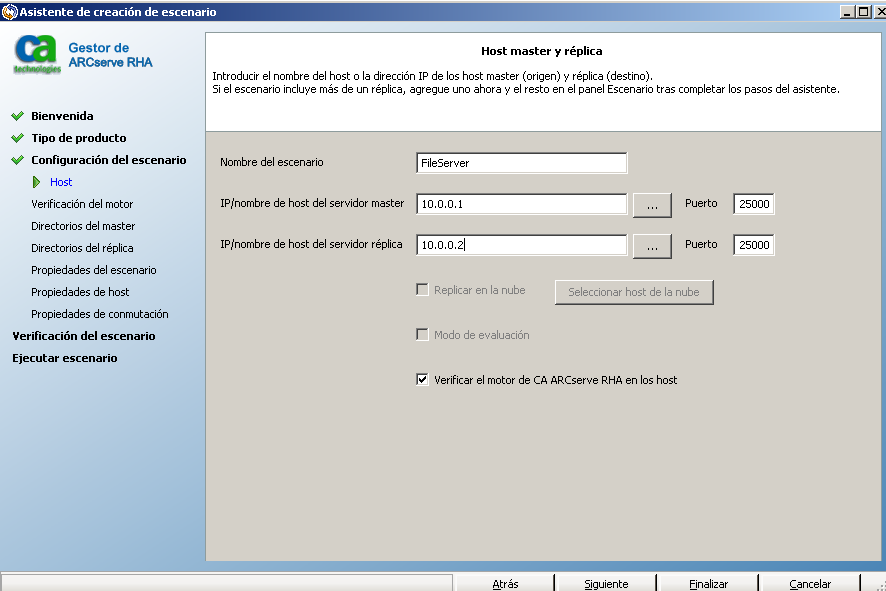Enable Replicar en la nube checkbox
The image size is (886, 591).
click(422, 290)
